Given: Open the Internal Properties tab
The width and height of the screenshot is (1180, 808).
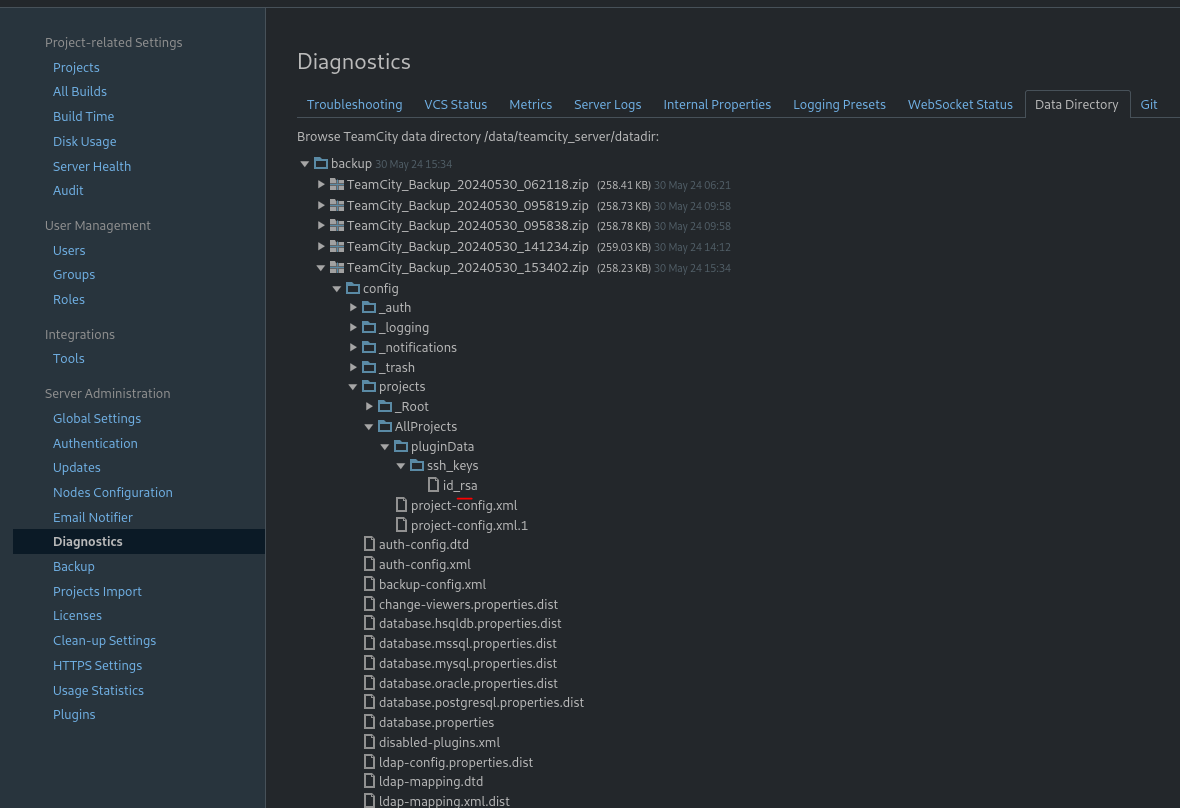Looking at the screenshot, I should coord(717,105).
